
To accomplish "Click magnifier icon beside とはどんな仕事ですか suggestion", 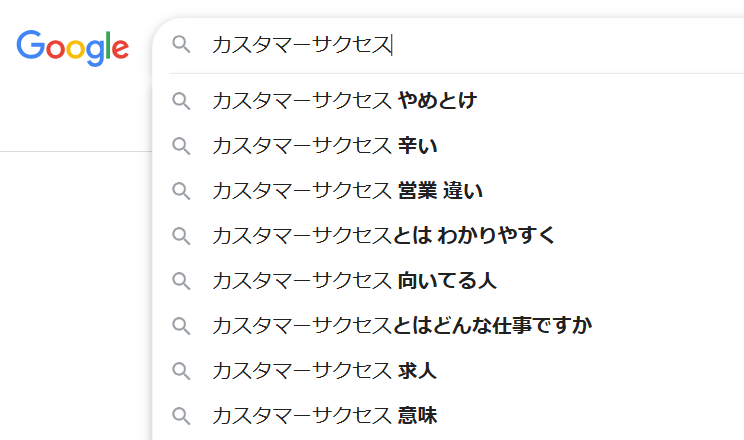I will tap(181, 325).
